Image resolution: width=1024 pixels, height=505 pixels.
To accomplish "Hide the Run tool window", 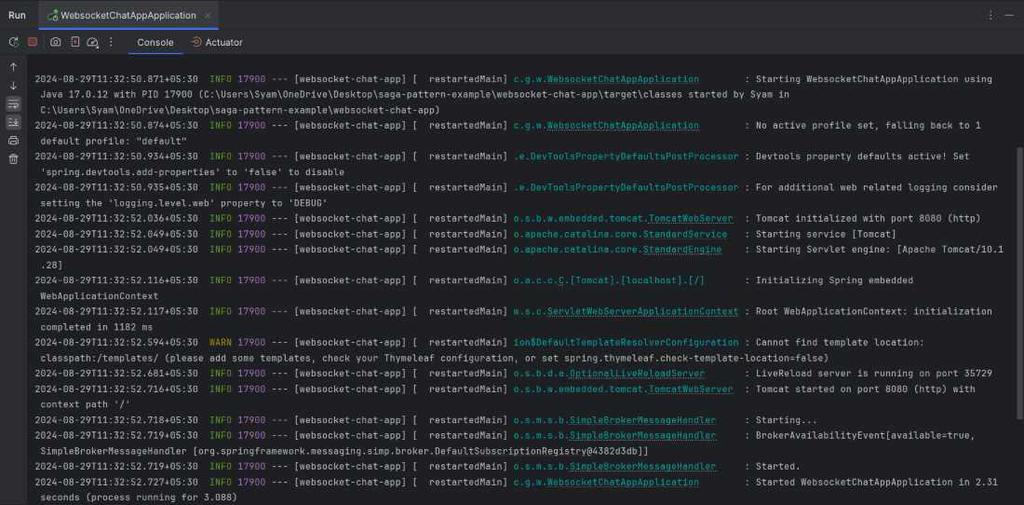I will point(1009,15).
